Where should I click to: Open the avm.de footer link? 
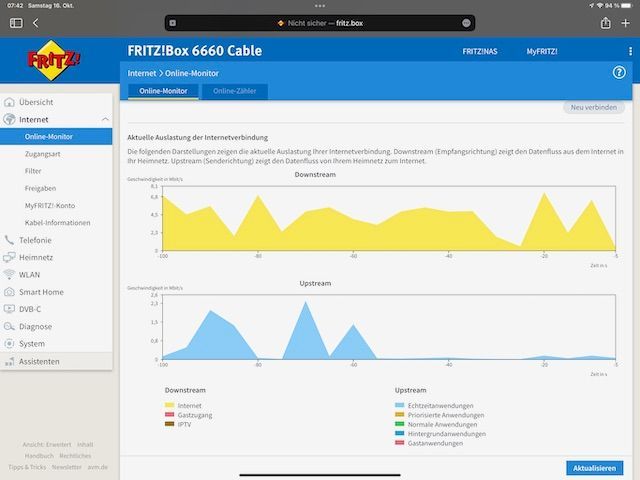pos(98,467)
